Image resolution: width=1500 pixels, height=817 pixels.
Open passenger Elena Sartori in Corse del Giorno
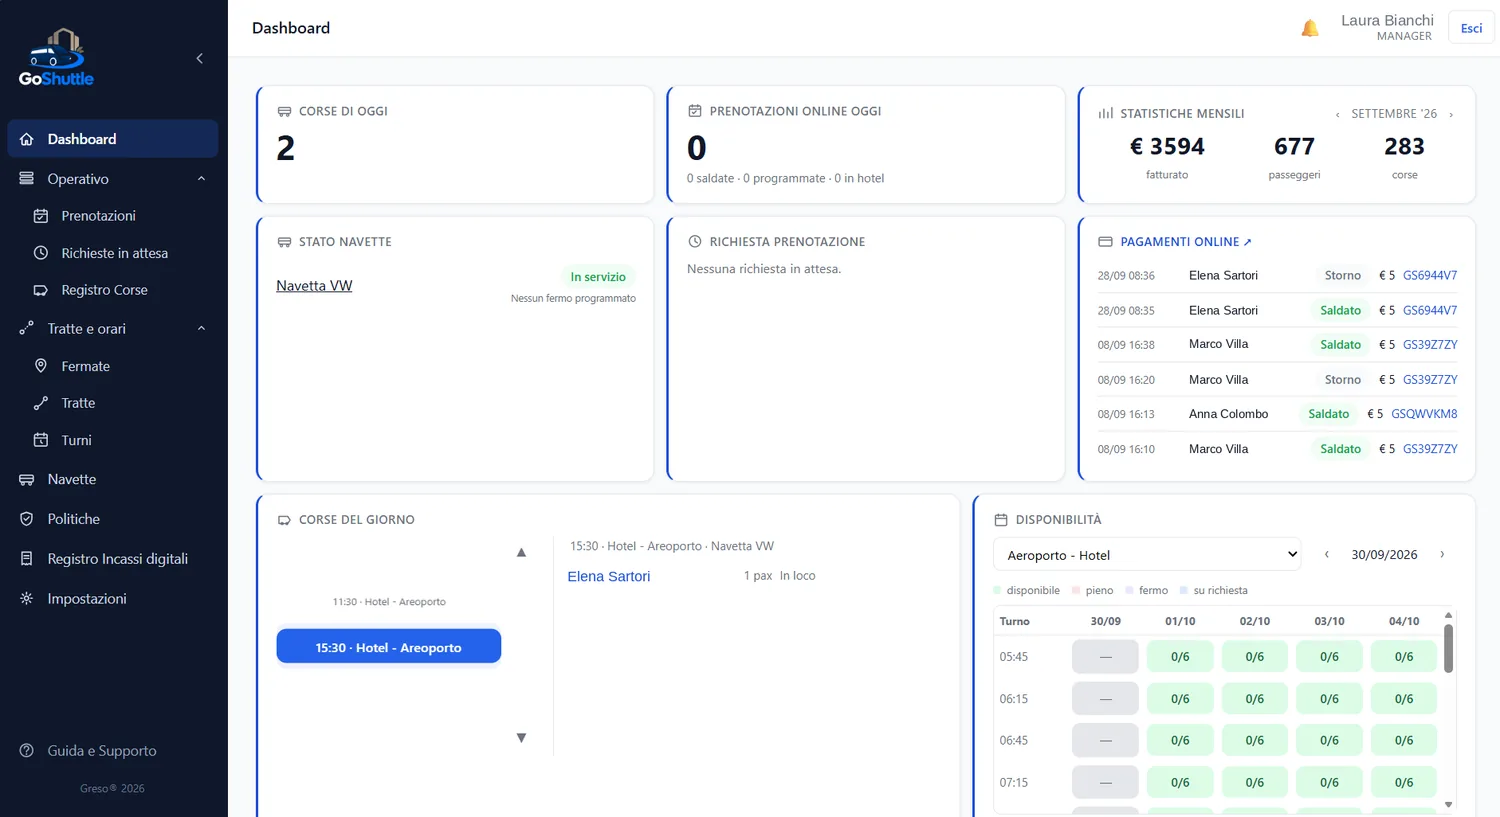click(609, 577)
